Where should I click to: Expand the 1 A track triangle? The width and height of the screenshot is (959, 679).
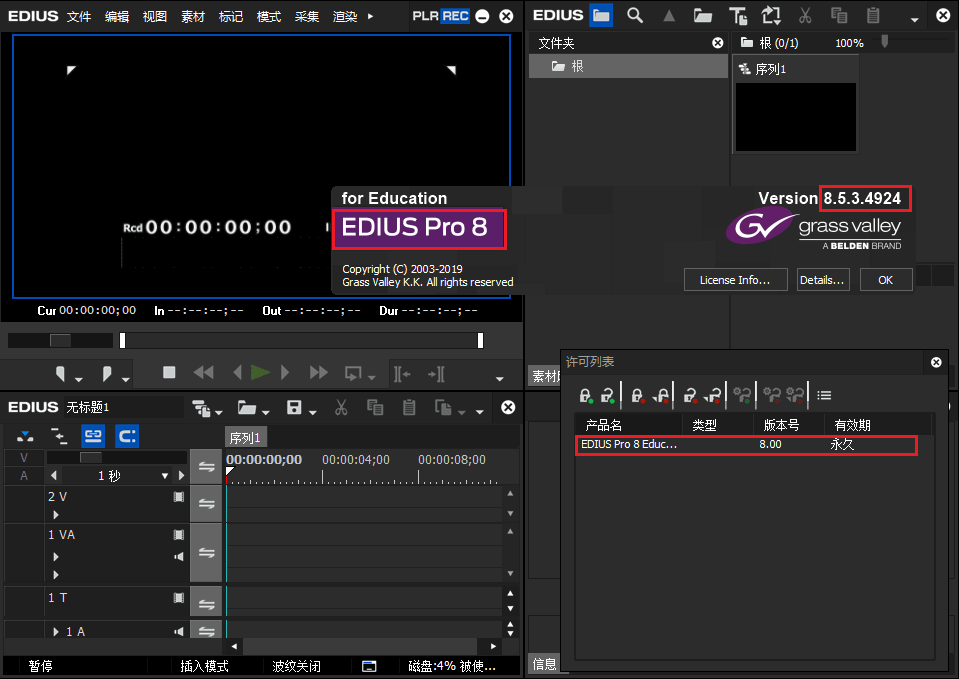(56, 631)
